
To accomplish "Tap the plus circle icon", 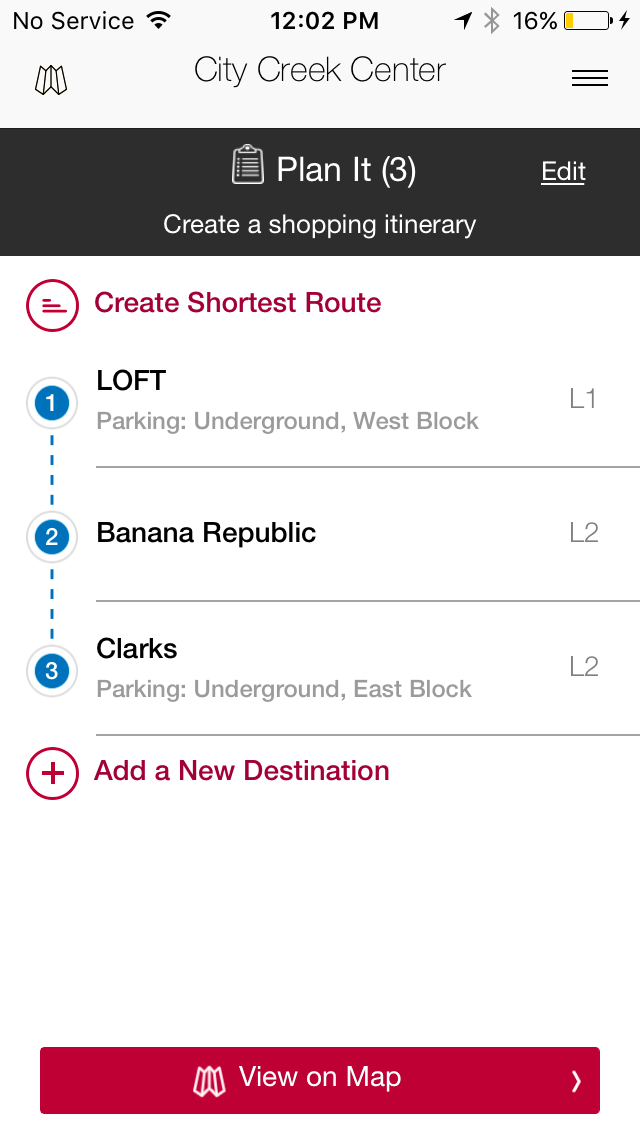I will [52, 773].
